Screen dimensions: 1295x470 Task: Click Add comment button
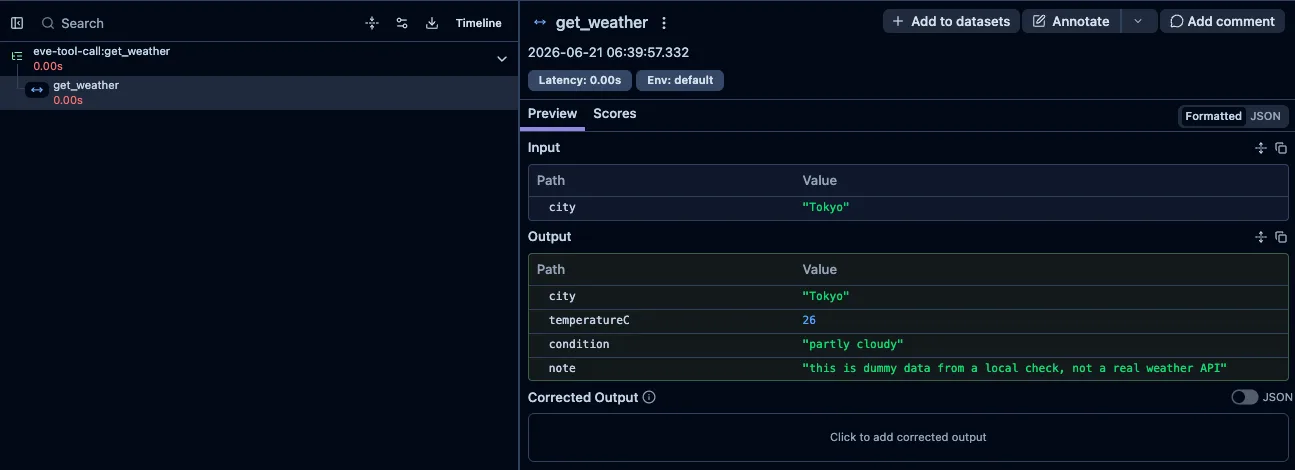(x=1222, y=21)
